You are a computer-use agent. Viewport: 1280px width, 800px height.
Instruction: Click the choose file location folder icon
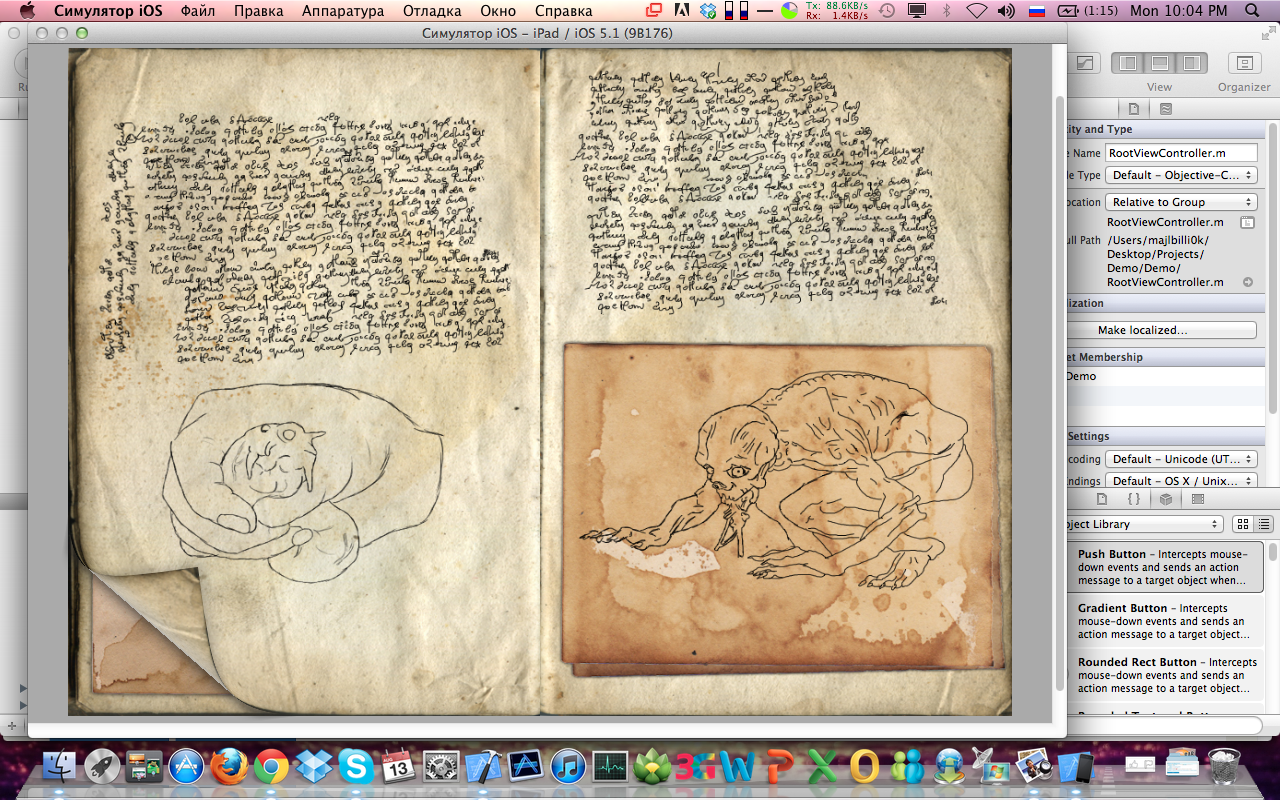(1247, 222)
